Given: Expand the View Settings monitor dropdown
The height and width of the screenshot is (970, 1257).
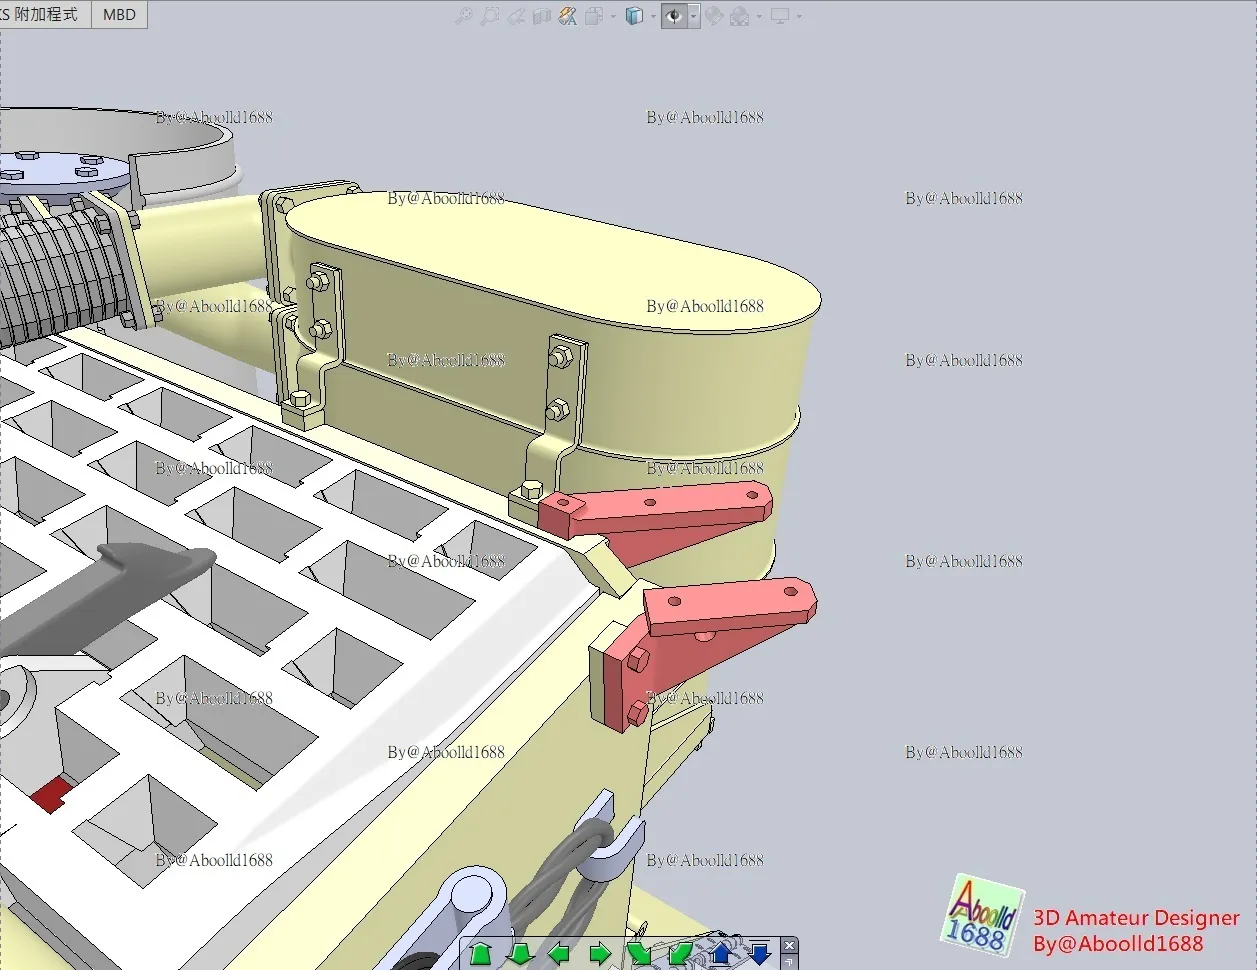Looking at the screenshot, I should coord(799,16).
